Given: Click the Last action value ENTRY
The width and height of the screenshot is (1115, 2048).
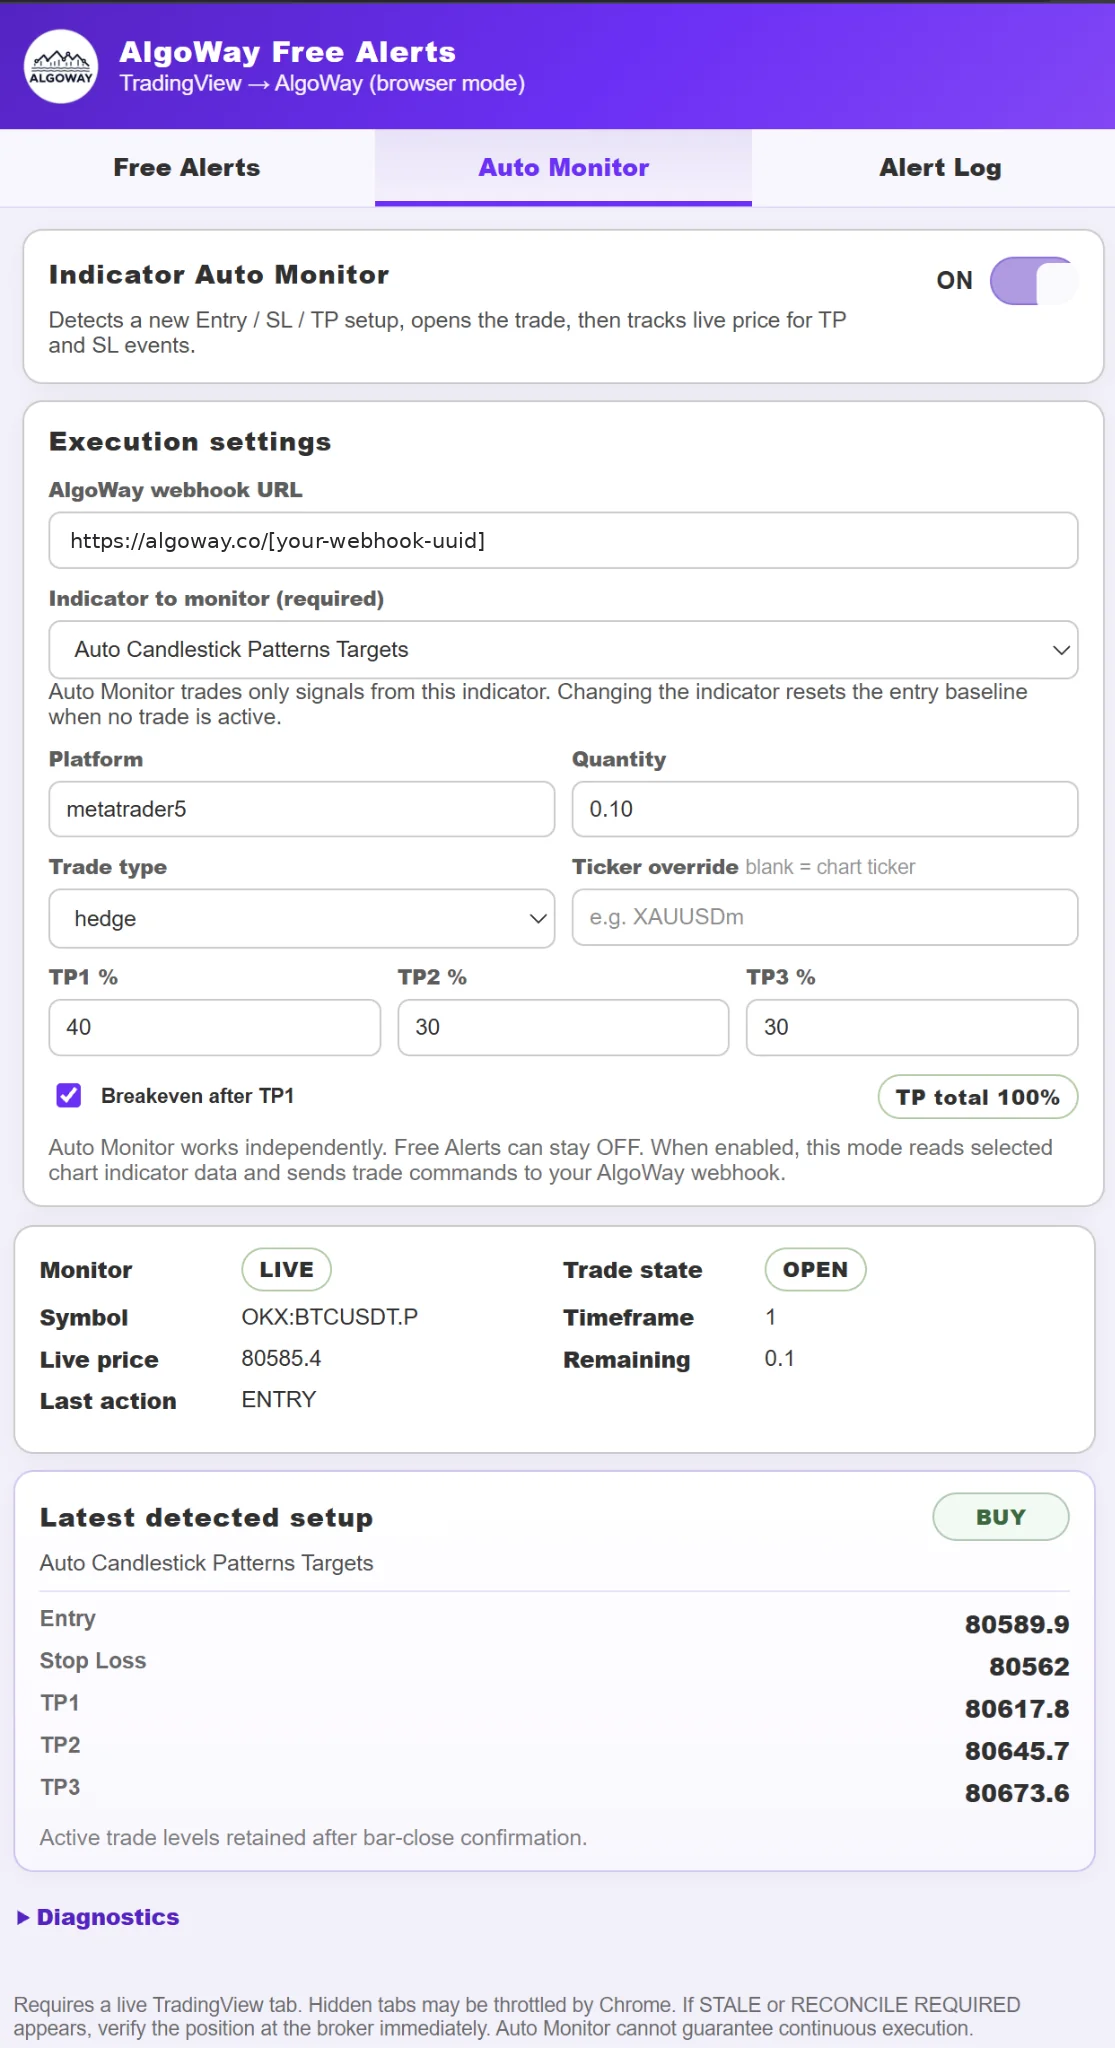Looking at the screenshot, I should coord(278,1400).
